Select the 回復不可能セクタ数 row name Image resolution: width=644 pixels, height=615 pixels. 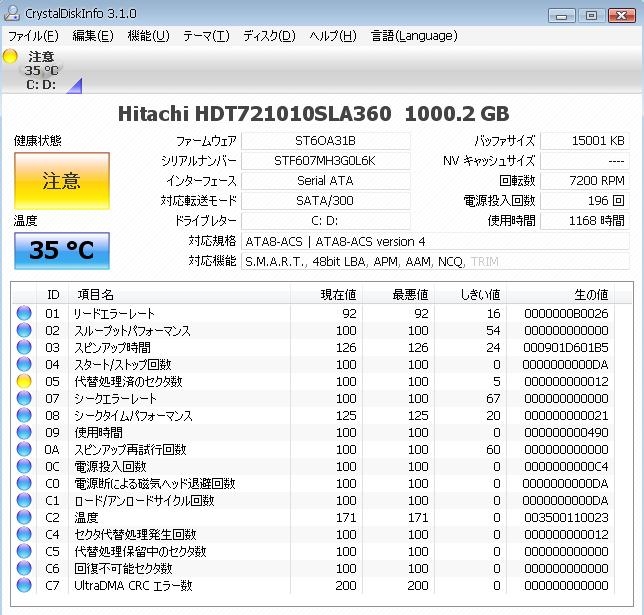point(123,569)
